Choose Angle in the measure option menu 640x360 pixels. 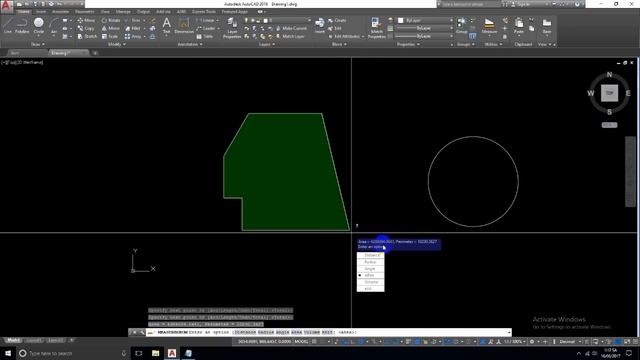(371, 269)
